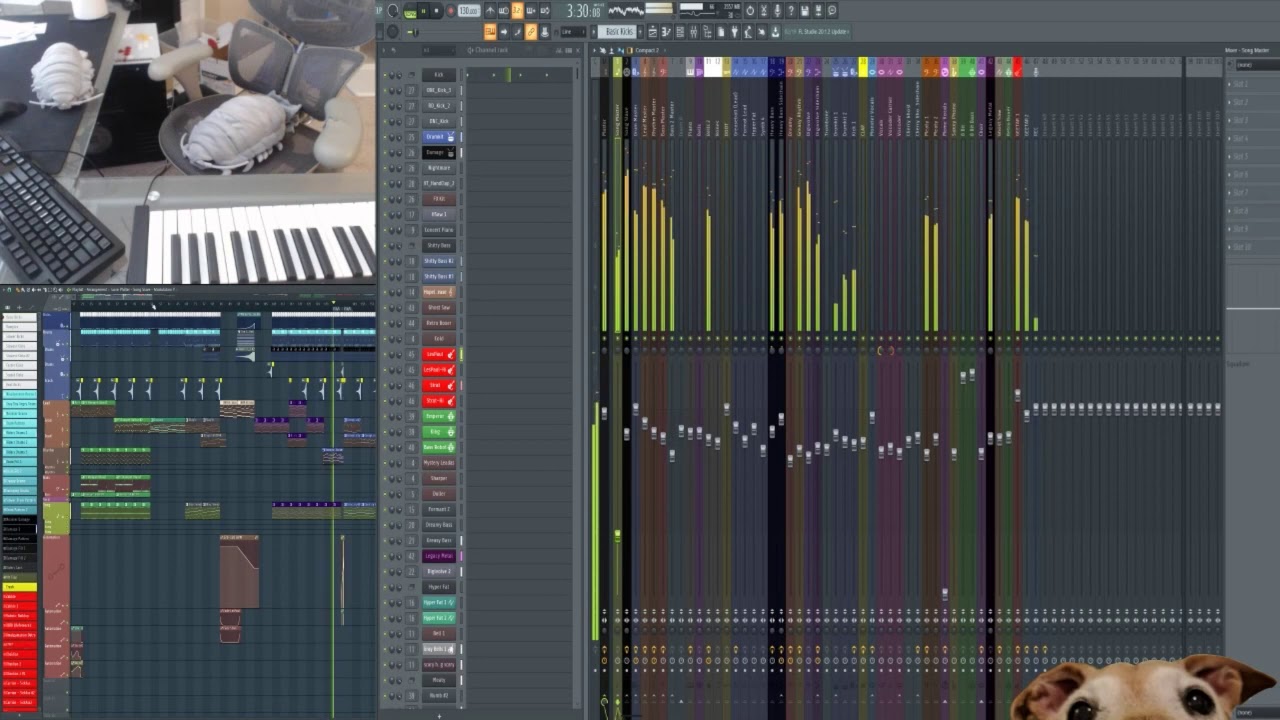Add a new pattern with the plus next to Basic Kicks
The width and height of the screenshot is (1280, 720).
640,32
